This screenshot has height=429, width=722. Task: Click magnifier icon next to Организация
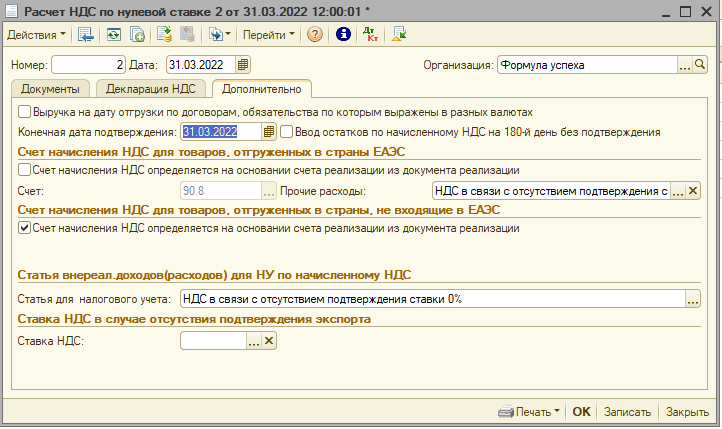[700, 65]
